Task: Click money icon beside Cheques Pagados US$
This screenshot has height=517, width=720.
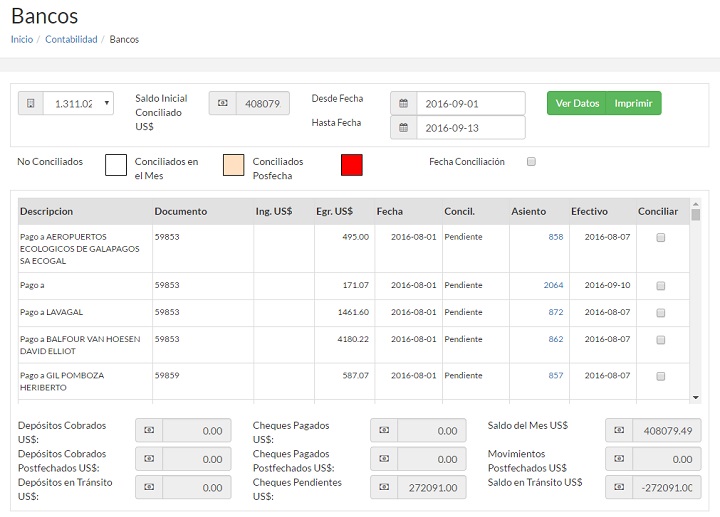Action: point(383,430)
